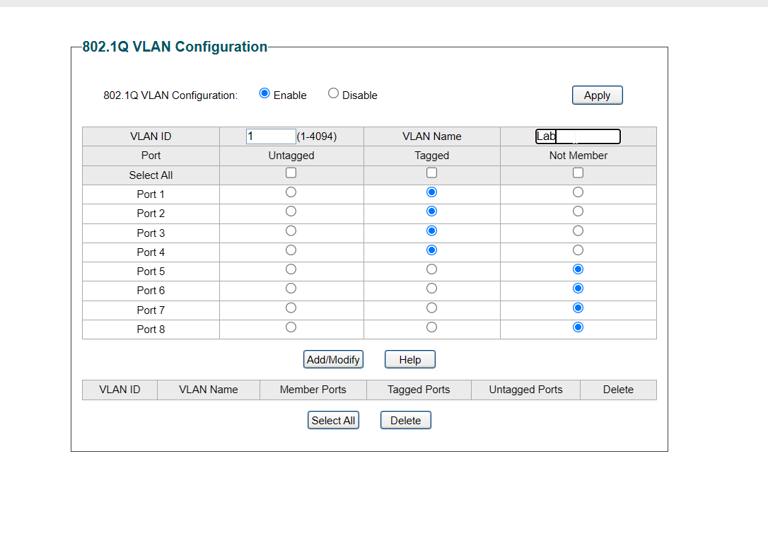Click the Add/Modify button
Image resolution: width=768 pixels, height=536 pixels.
[333, 360]
